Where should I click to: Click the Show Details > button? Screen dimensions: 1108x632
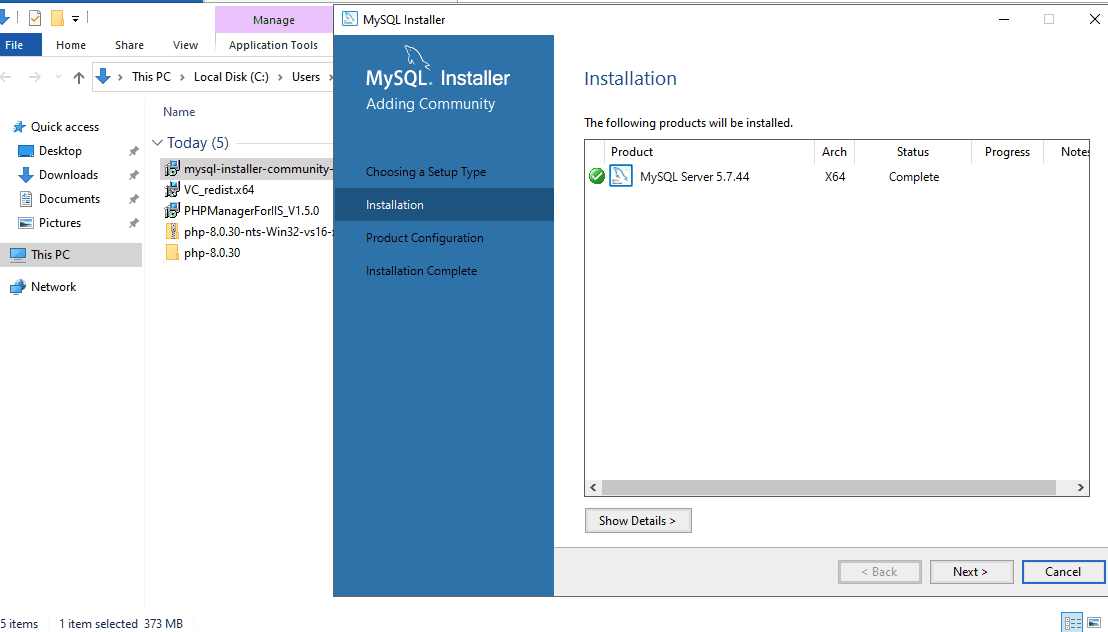pyautogui.click(x=637, y=521)
